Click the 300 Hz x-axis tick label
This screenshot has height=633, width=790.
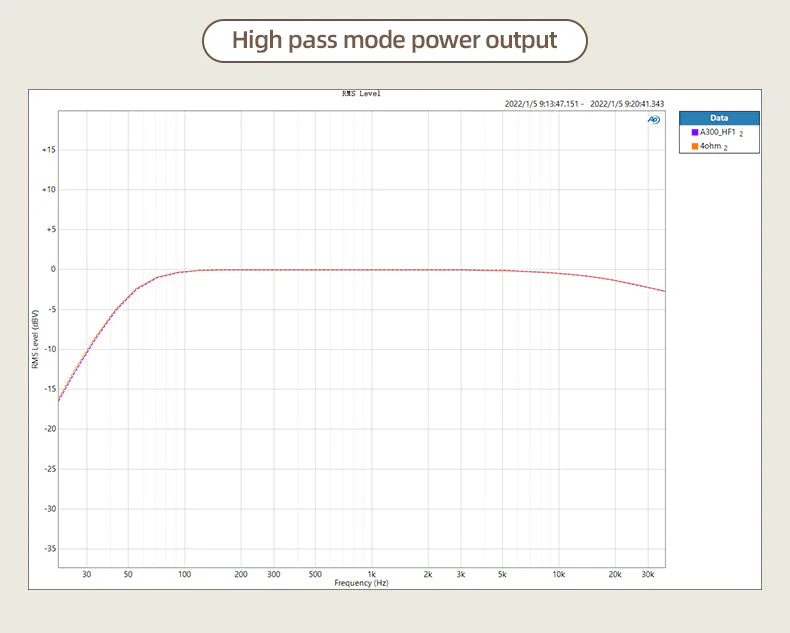[x=274, y=574]
